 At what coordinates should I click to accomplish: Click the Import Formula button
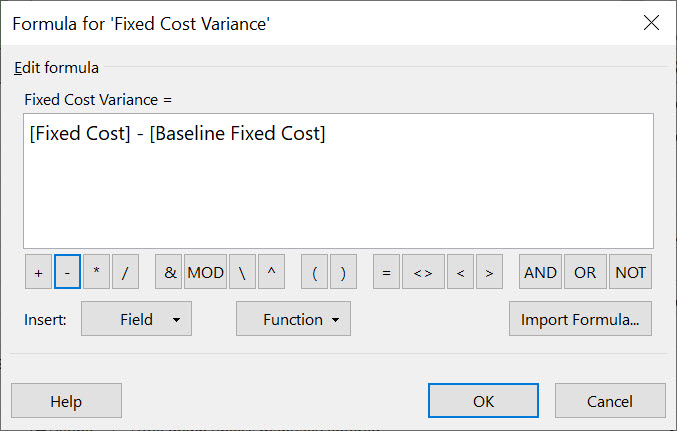[x=580, y=319]
